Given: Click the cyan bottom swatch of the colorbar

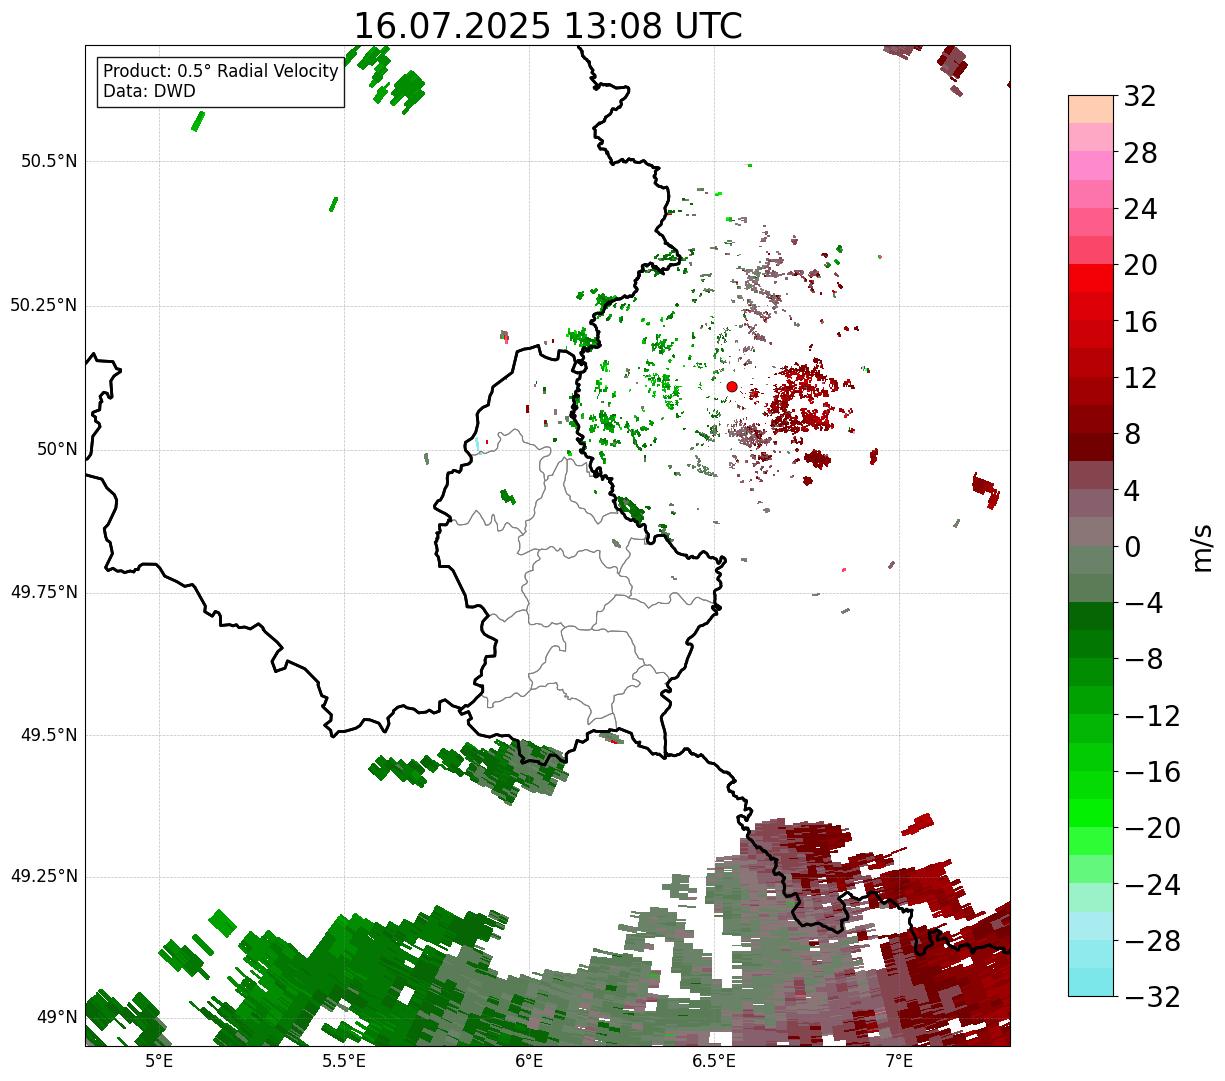Looking at the screenshot, I should click(1090, 982).
